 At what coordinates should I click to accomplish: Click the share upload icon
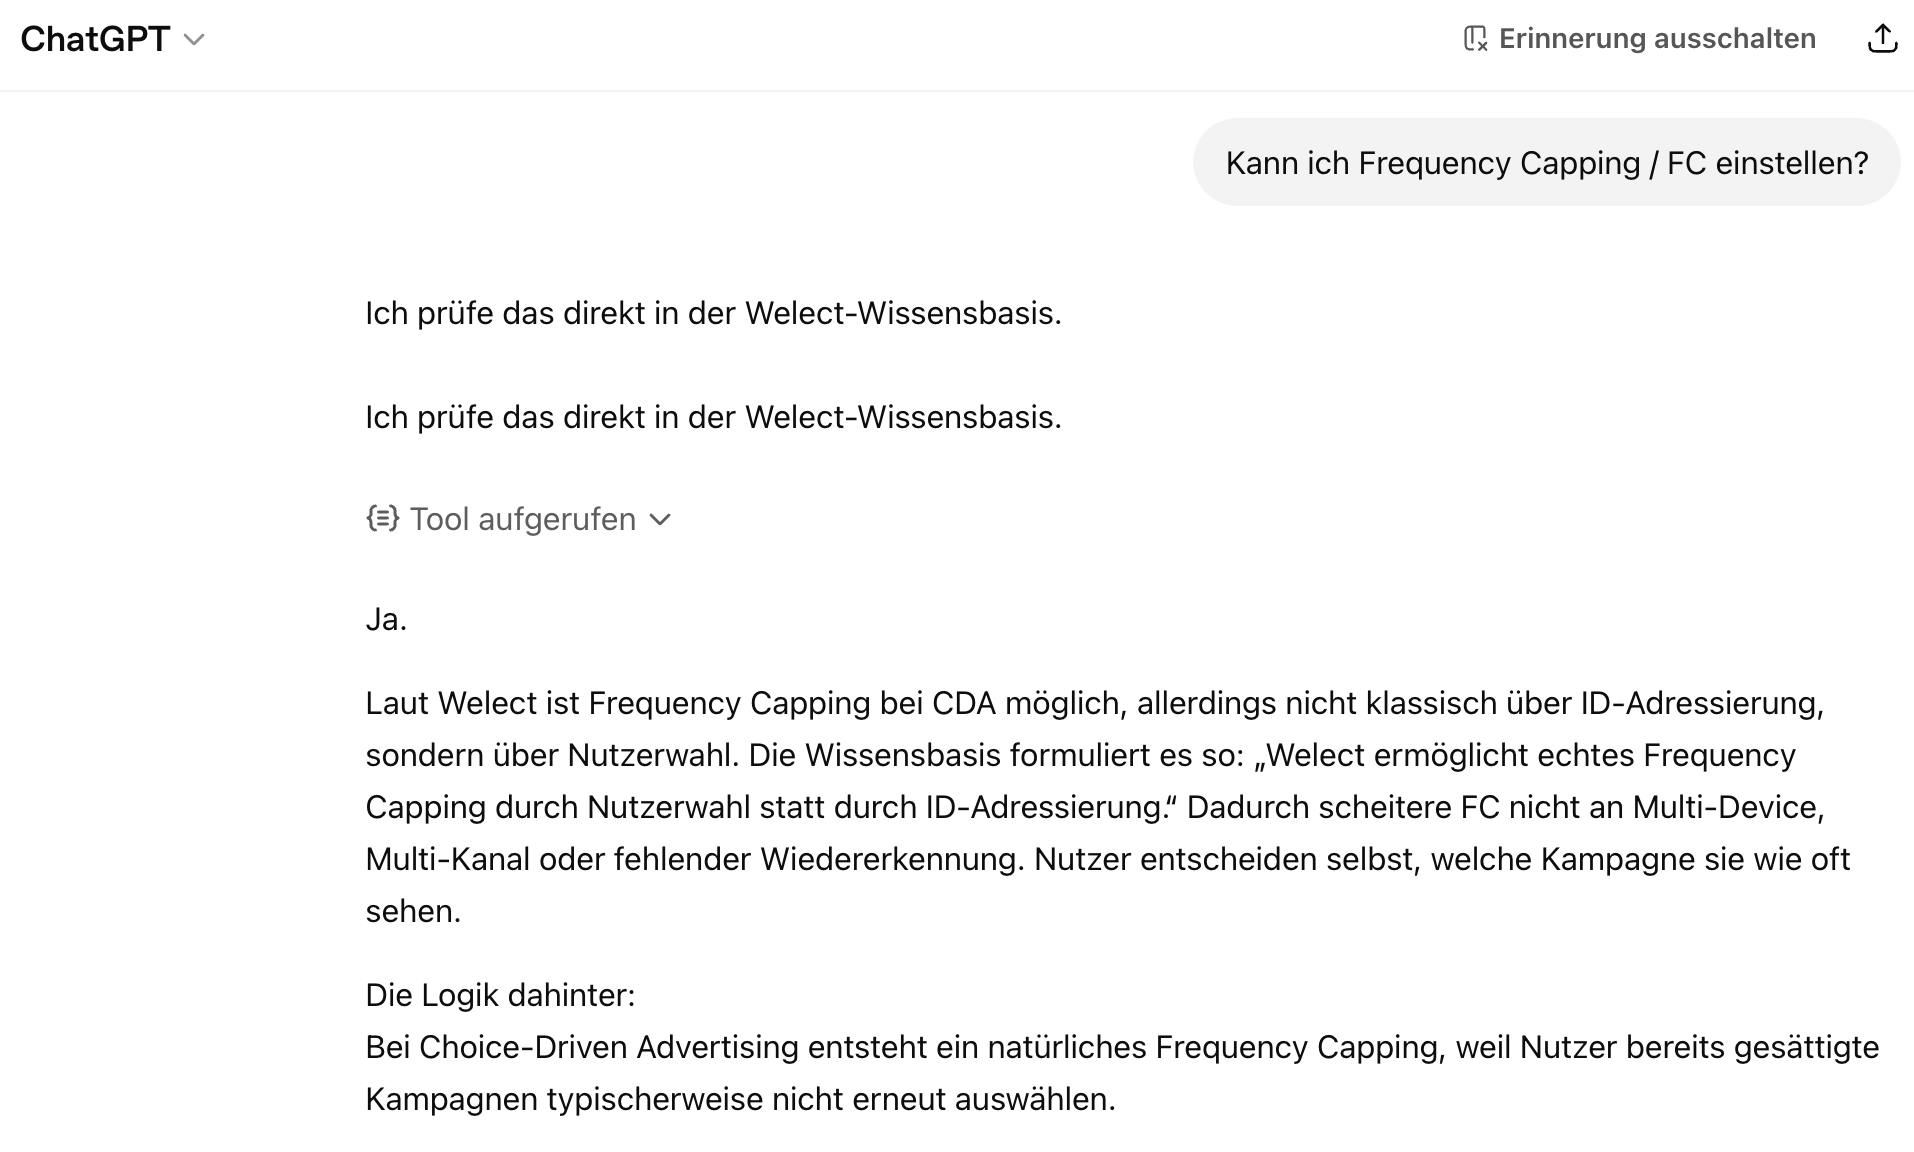coord(1882,39)
